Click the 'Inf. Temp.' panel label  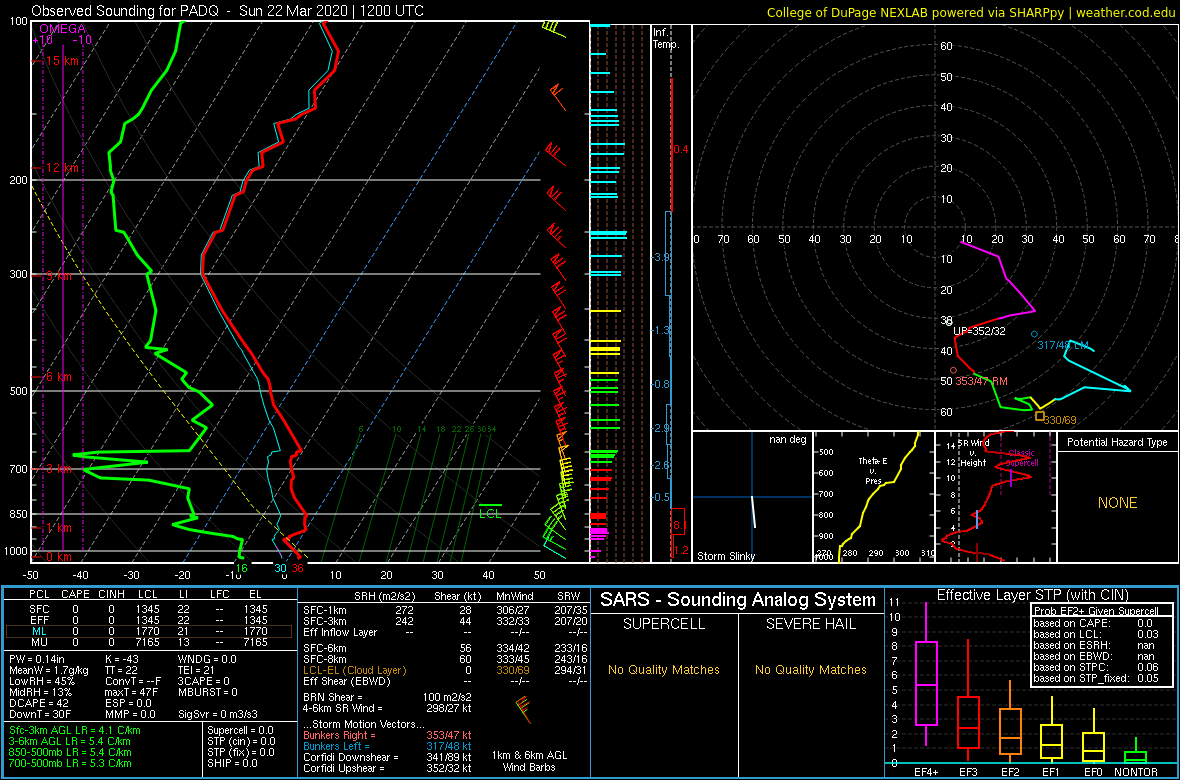[x=666, y=38]
